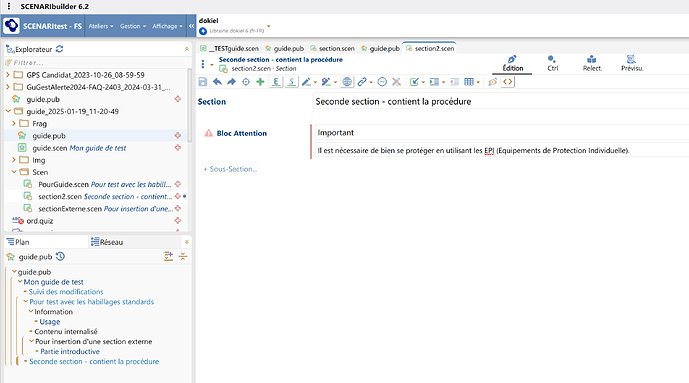The width and height of the screenshot is (689, 383).
Task: Click the insert table icon
Action: [x=469, y=82]
